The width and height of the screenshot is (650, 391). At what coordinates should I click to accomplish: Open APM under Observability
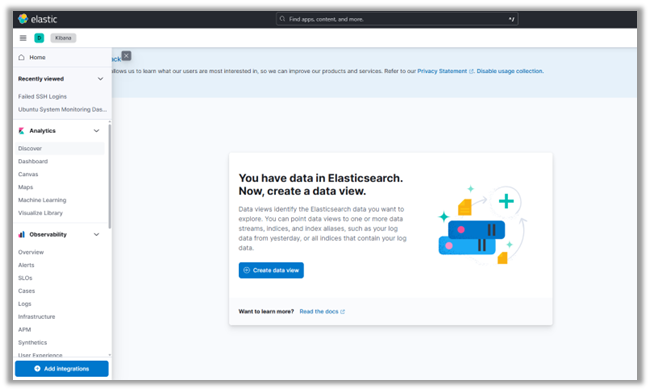click(x=24, y=329)
